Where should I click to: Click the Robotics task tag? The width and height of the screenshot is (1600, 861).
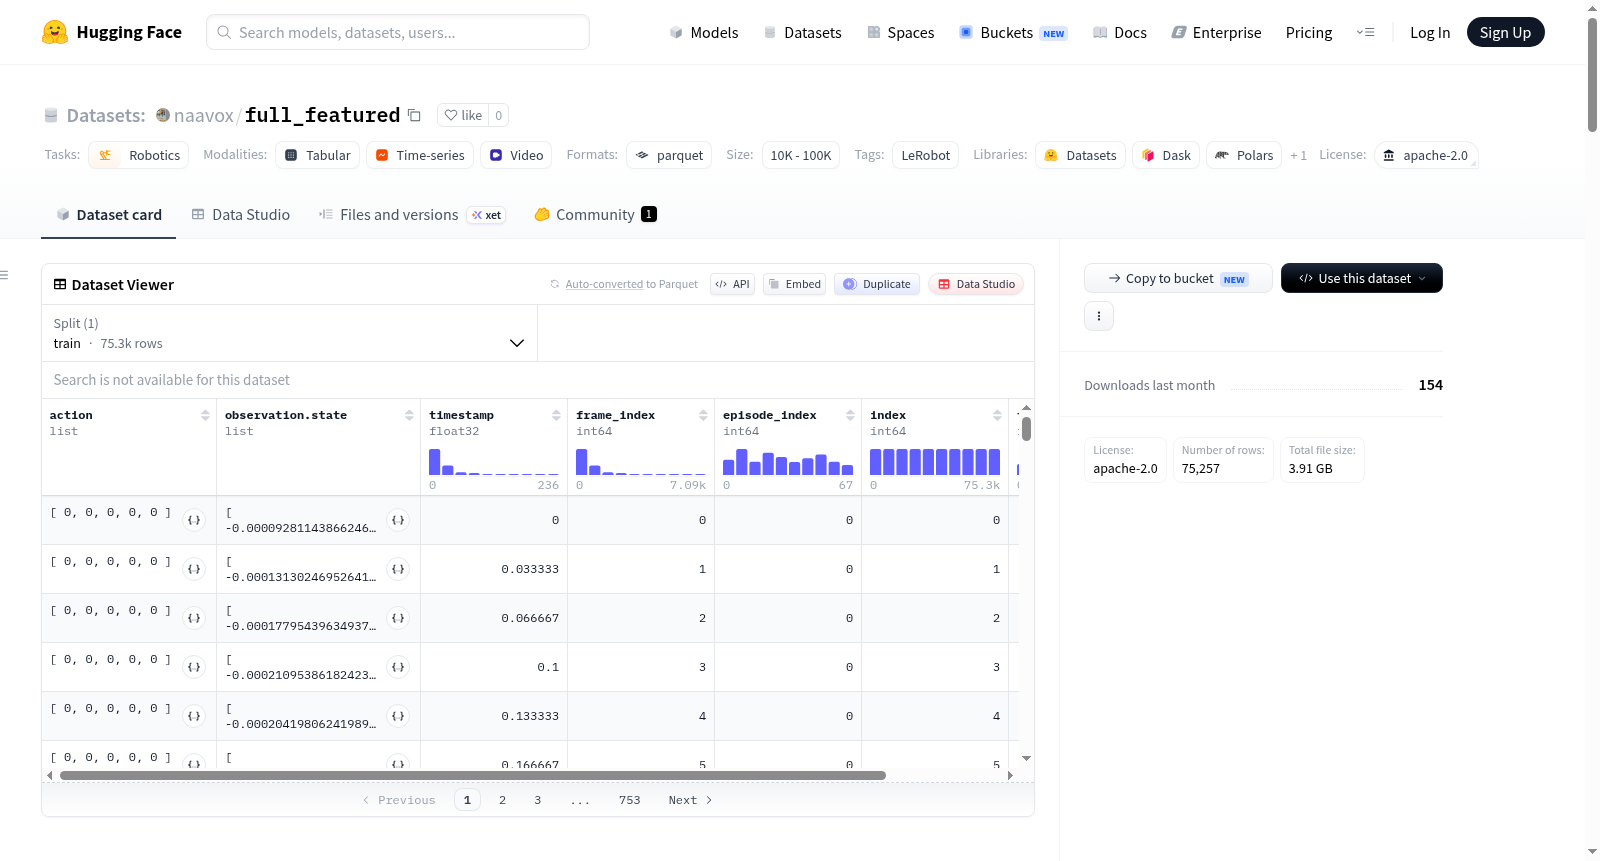tap(139, 155)
